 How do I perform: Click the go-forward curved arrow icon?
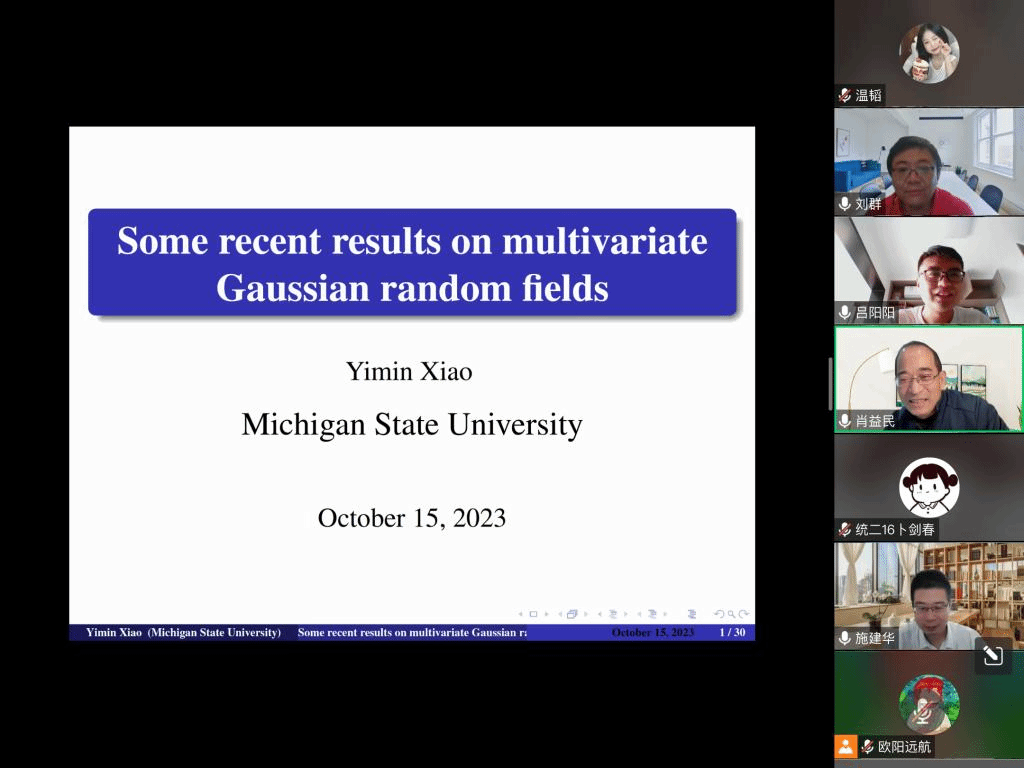pos(745,614)
